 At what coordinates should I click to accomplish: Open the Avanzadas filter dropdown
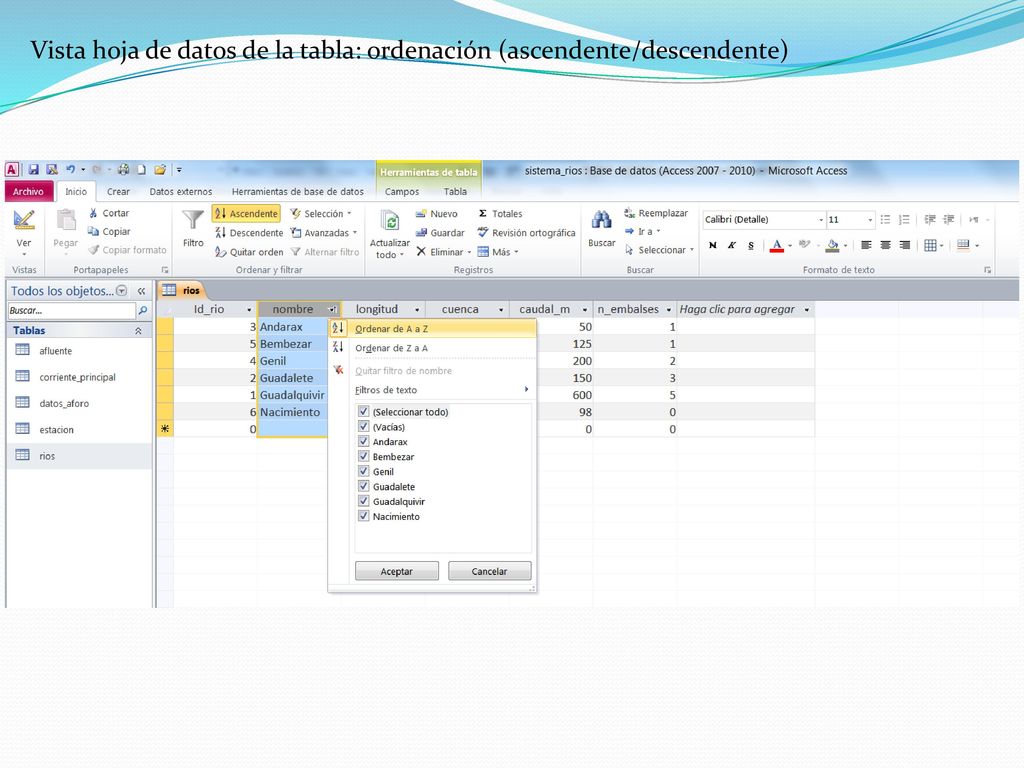point(324,232)
